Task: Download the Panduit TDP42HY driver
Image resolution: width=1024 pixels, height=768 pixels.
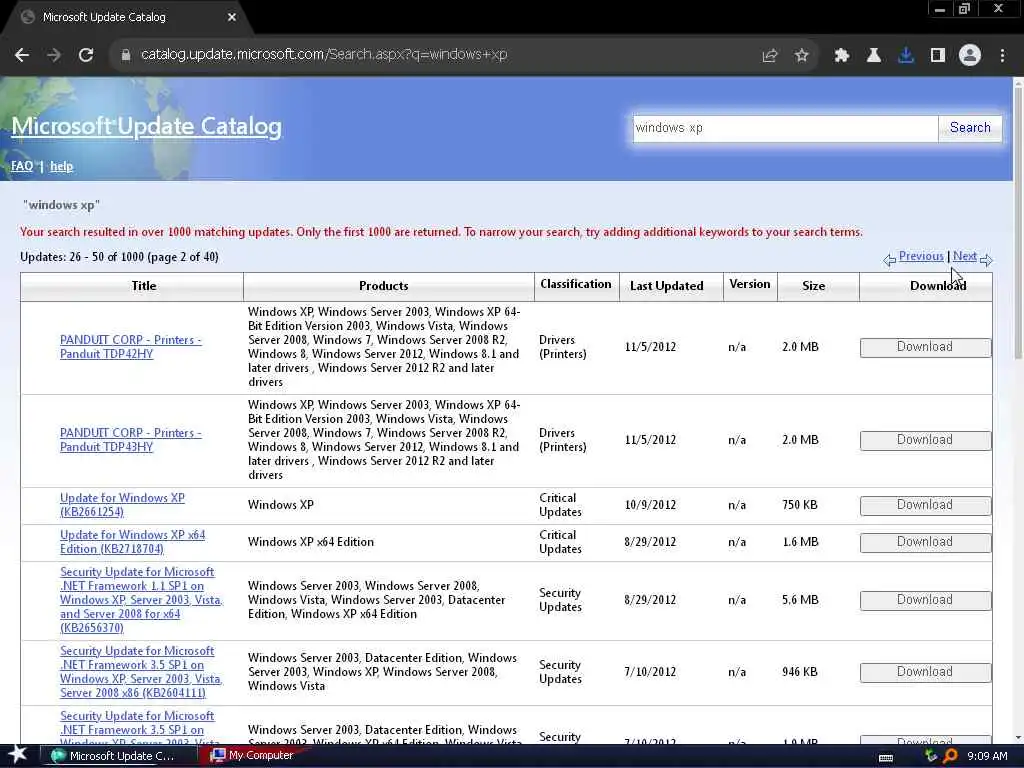Action: (925, 347)
